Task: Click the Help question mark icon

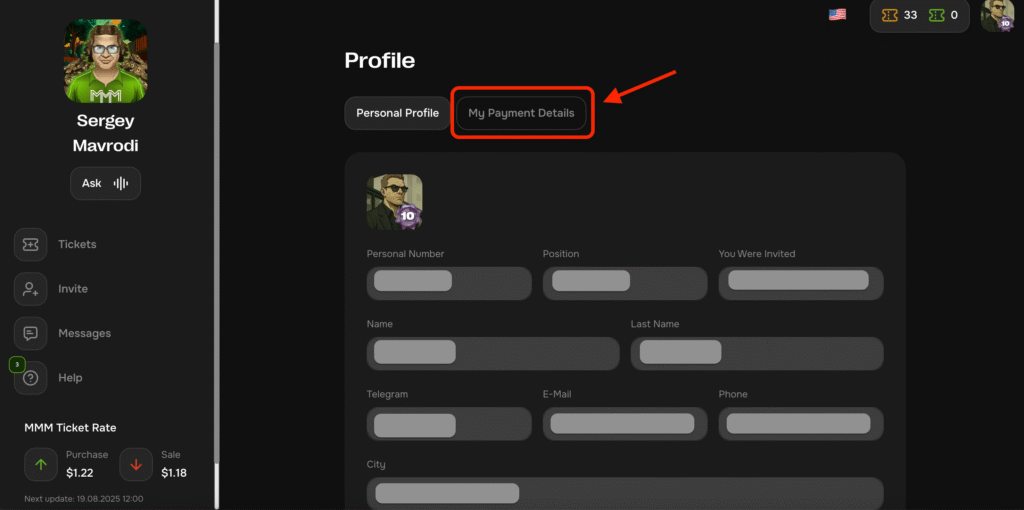Action: tap(31, 378)
